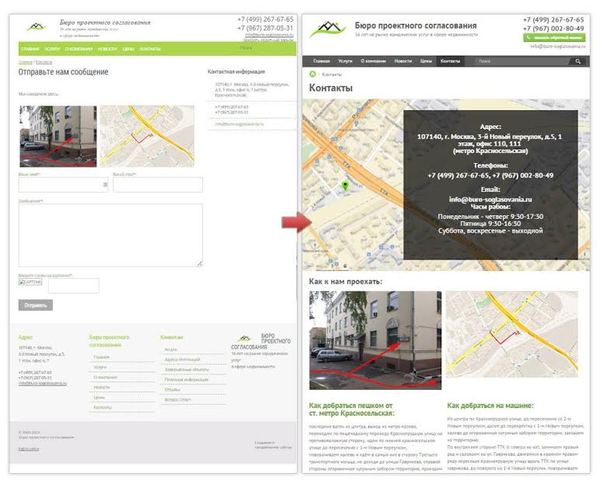The height and width of the screenshot is (487, 600).
Task: Click the mountain logo in the old design header
Action: [37, 26]
